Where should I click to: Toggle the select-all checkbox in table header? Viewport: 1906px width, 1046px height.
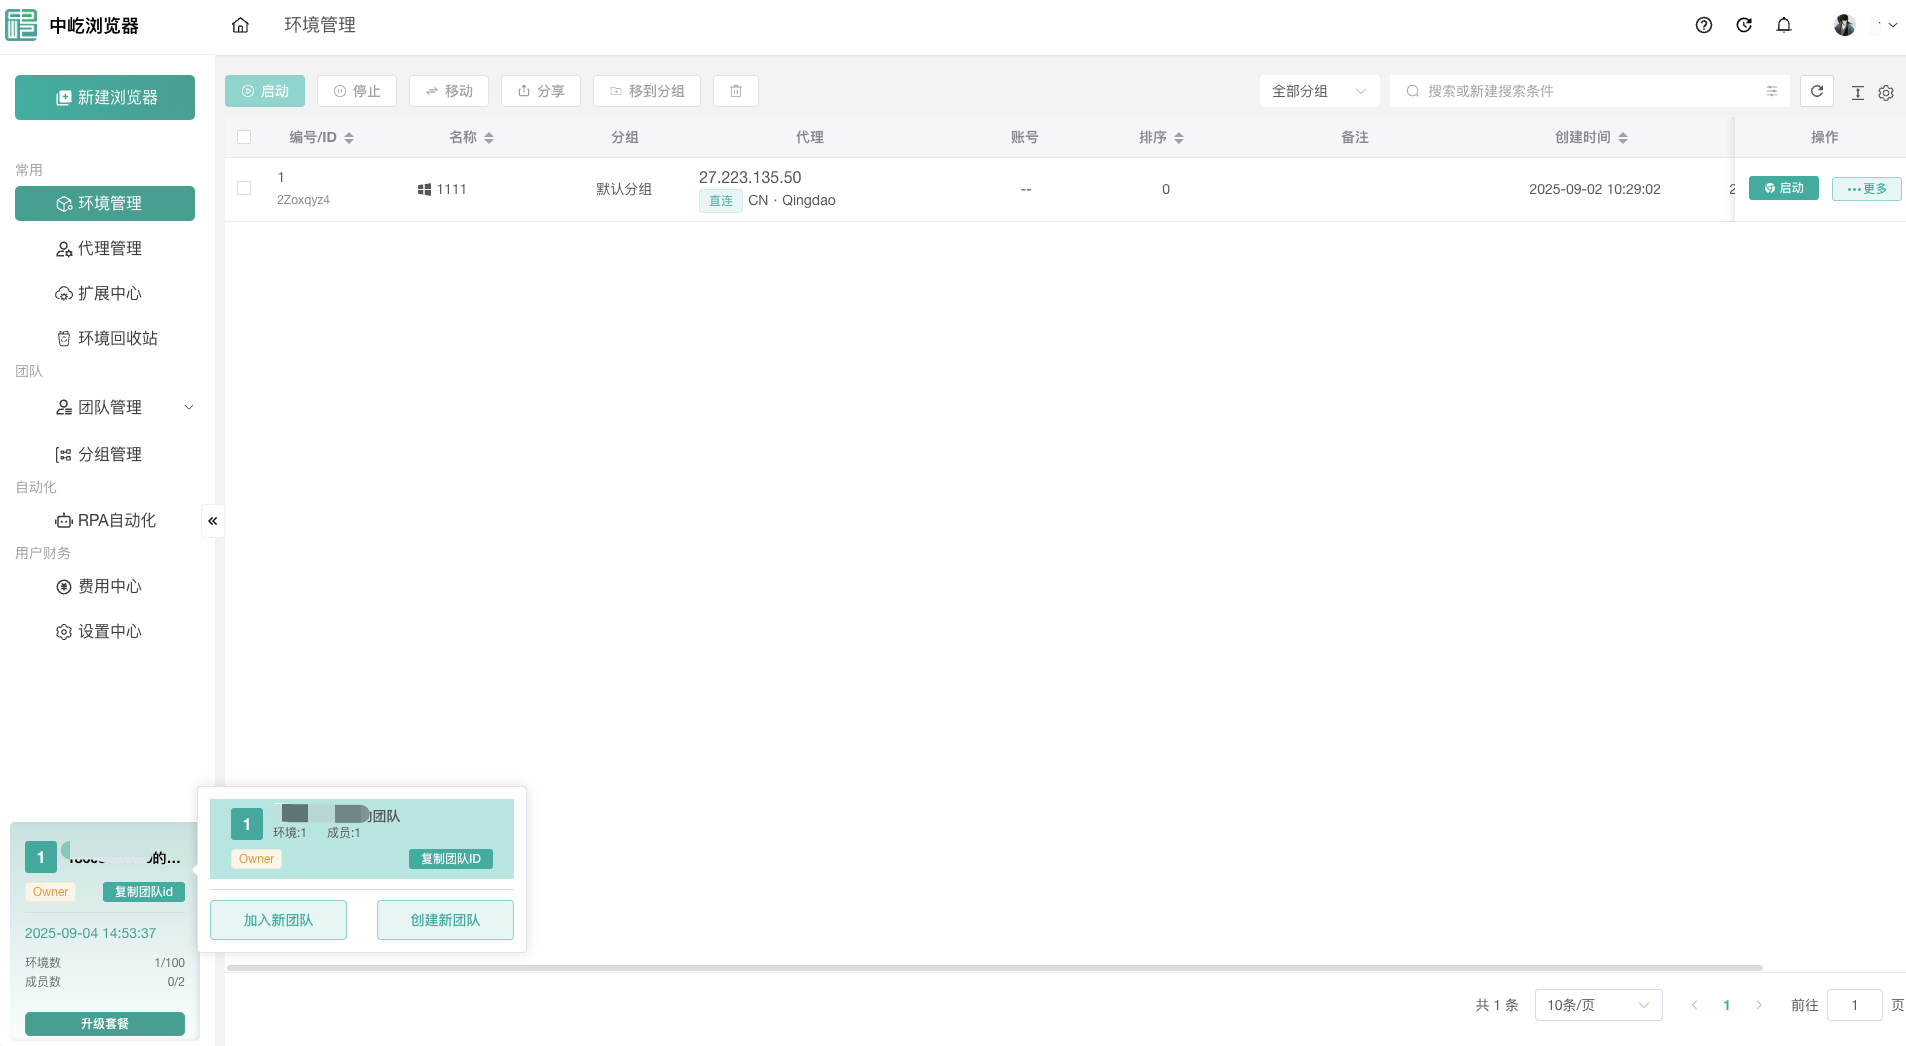point(244,137)
